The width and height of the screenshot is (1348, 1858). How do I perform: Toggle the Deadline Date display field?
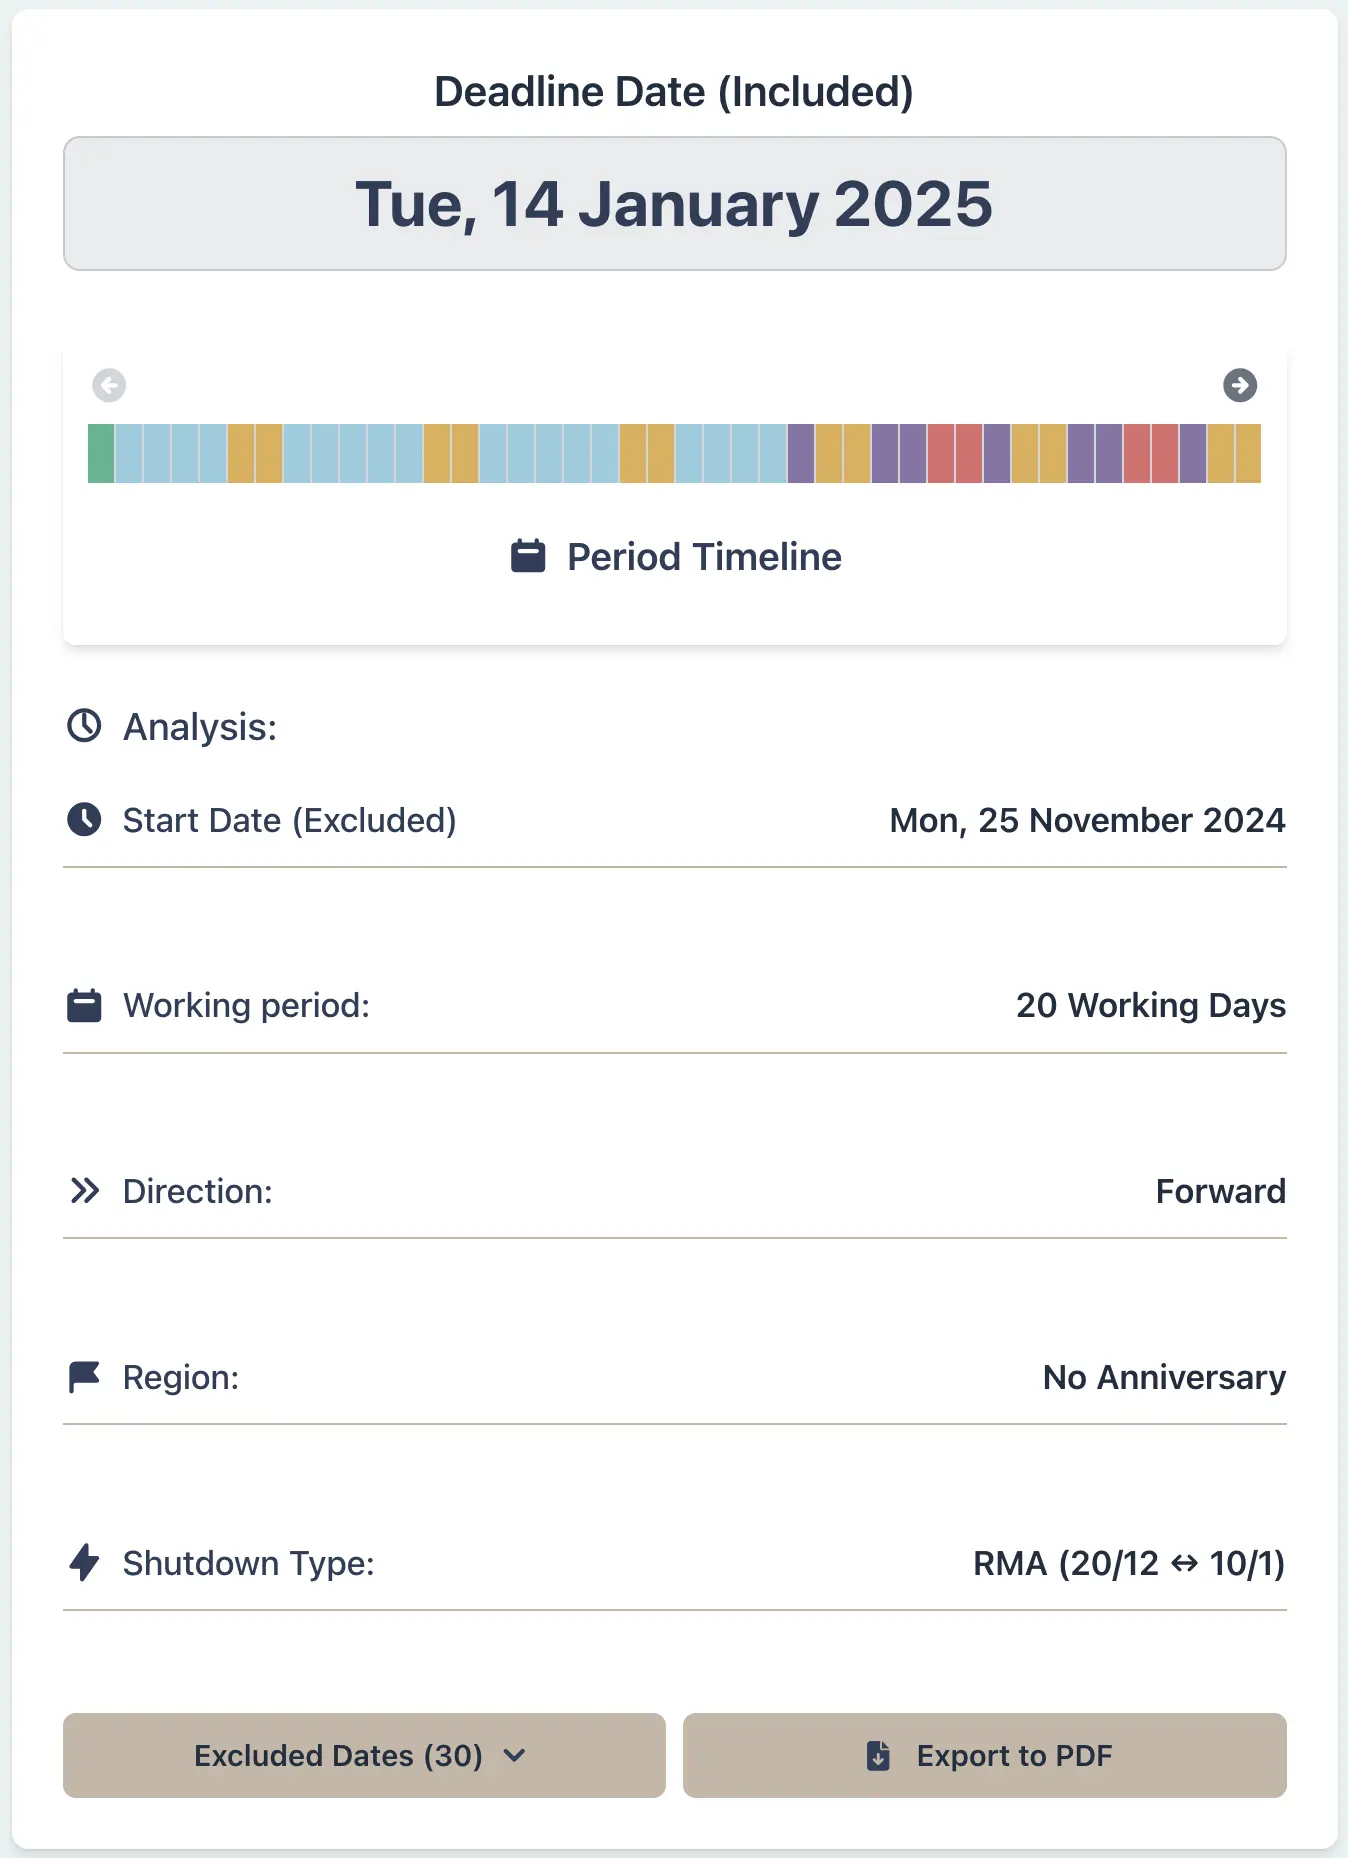674,203
